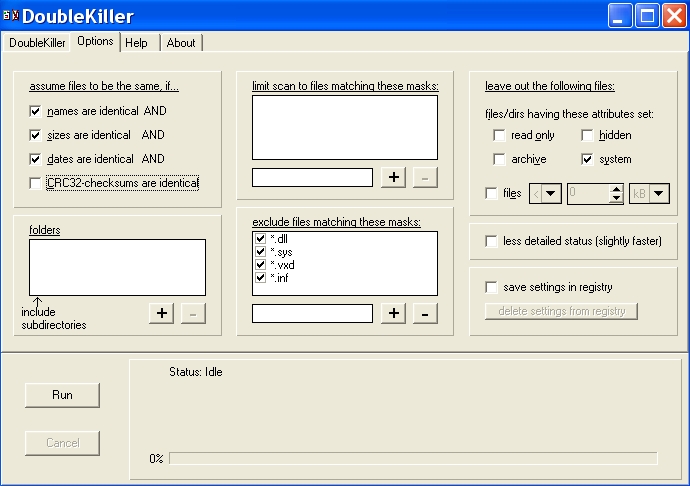This screenshot has width=690, height=486.
Task: Remove a folder with the folders minus button
Action: 193,313
